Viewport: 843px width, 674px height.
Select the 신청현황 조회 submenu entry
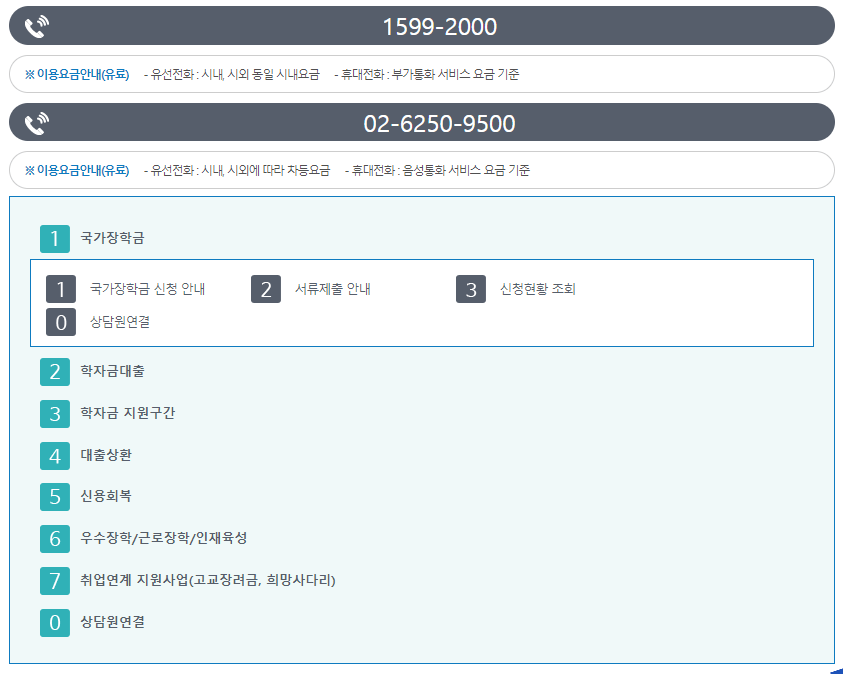point(537,288)
